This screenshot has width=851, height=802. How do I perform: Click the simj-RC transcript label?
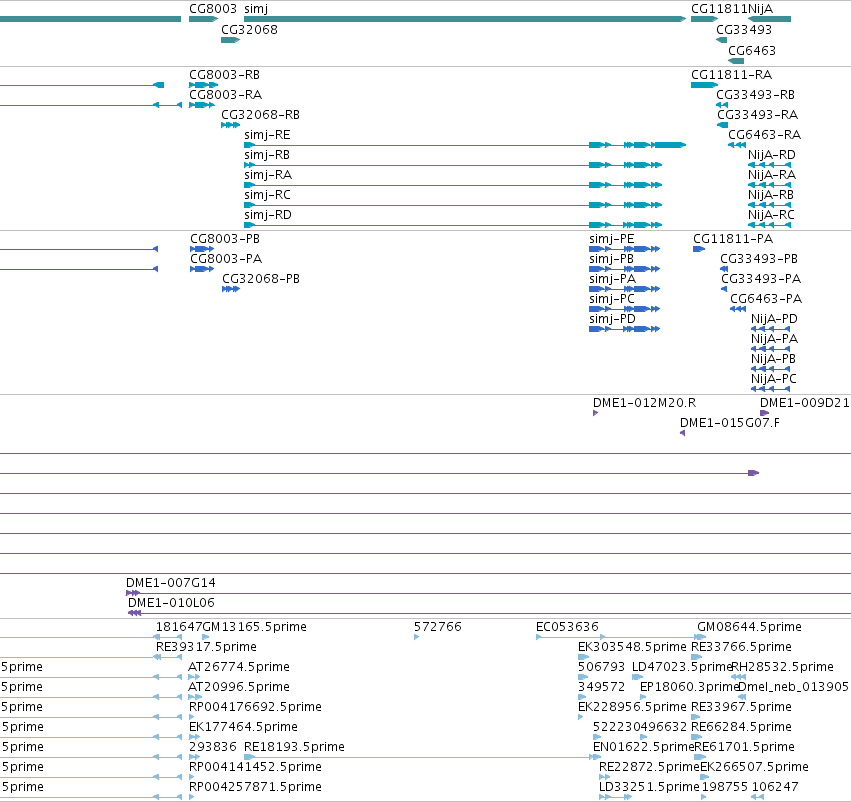click(267, 195)
